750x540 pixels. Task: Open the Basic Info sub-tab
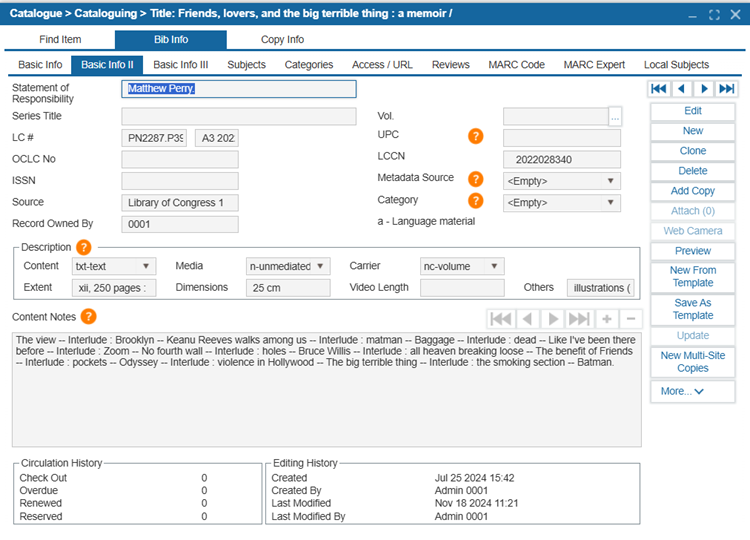(x=40, y=65)
